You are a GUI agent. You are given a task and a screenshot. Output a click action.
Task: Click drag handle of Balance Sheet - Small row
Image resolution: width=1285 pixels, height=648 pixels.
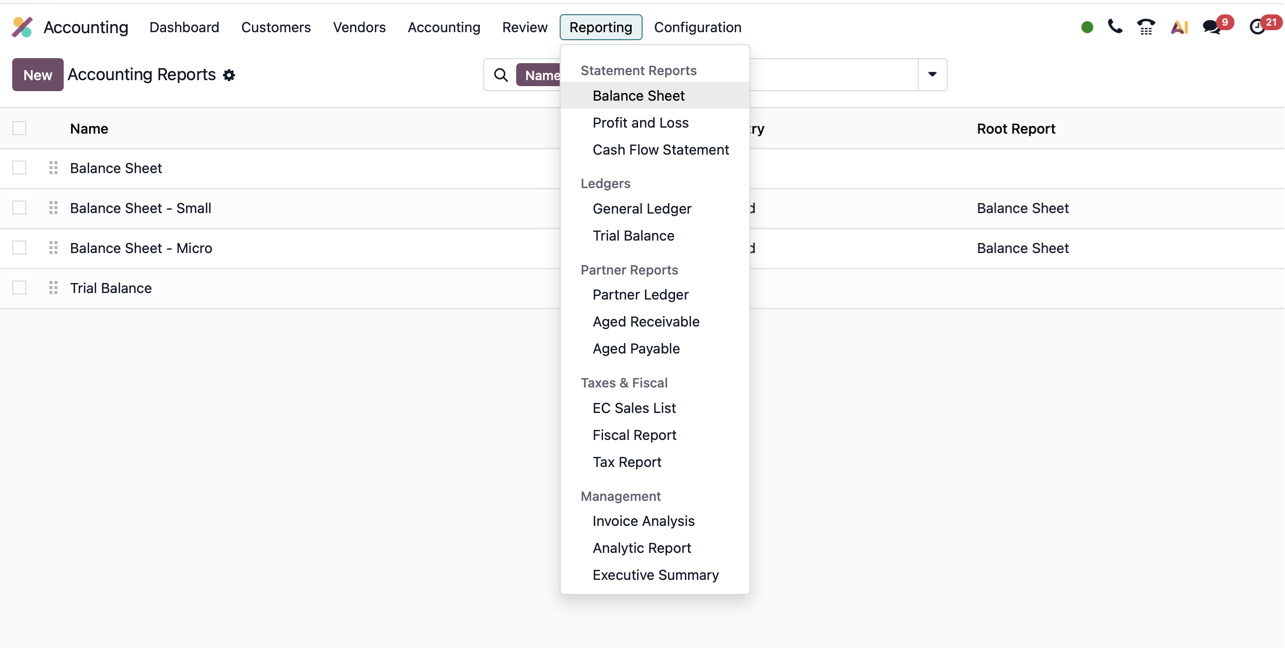click(53, 208)
